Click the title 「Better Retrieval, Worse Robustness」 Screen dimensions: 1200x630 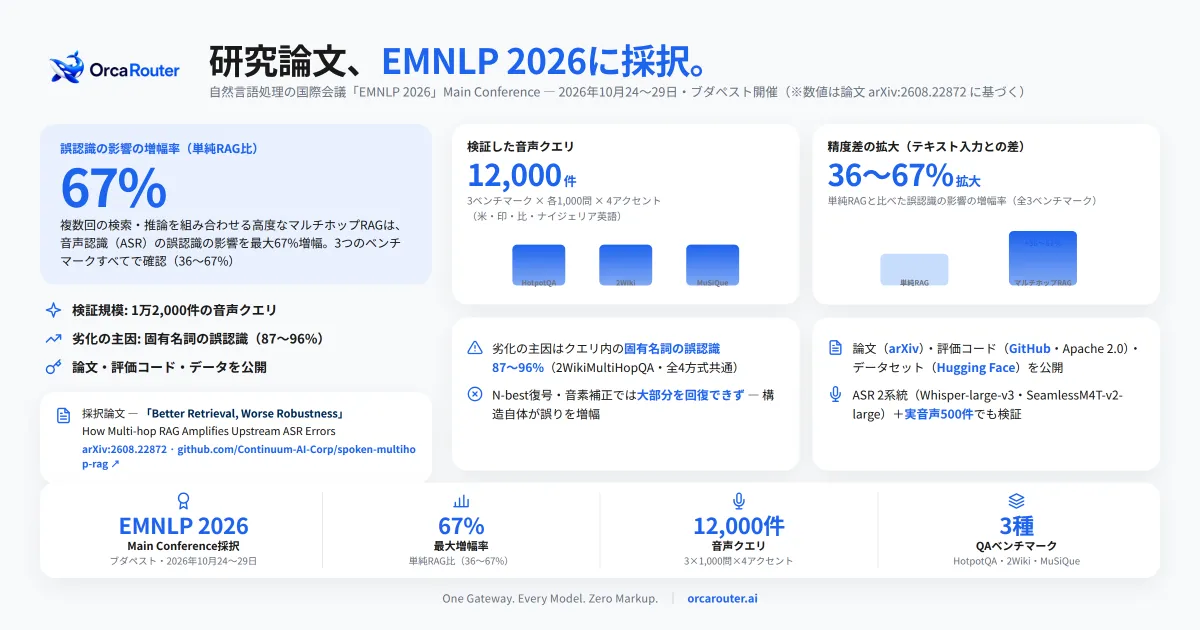point(243,414)
